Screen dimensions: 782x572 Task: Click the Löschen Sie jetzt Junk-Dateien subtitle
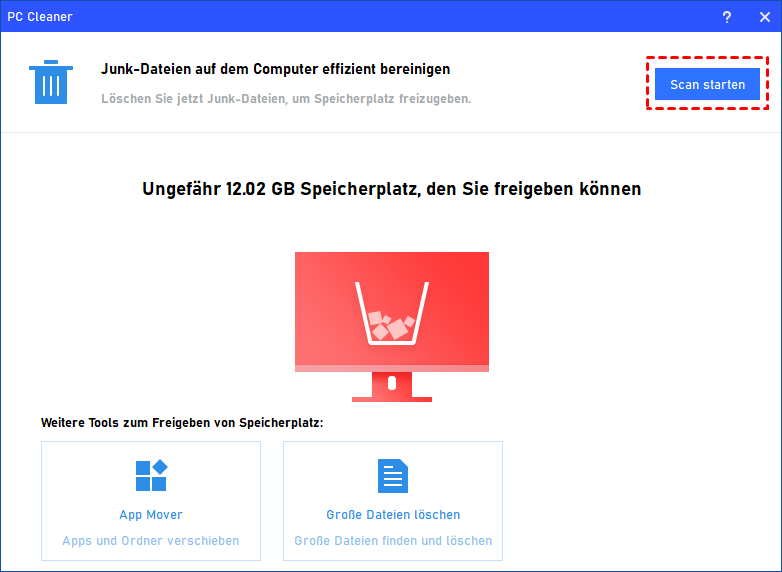286,99
